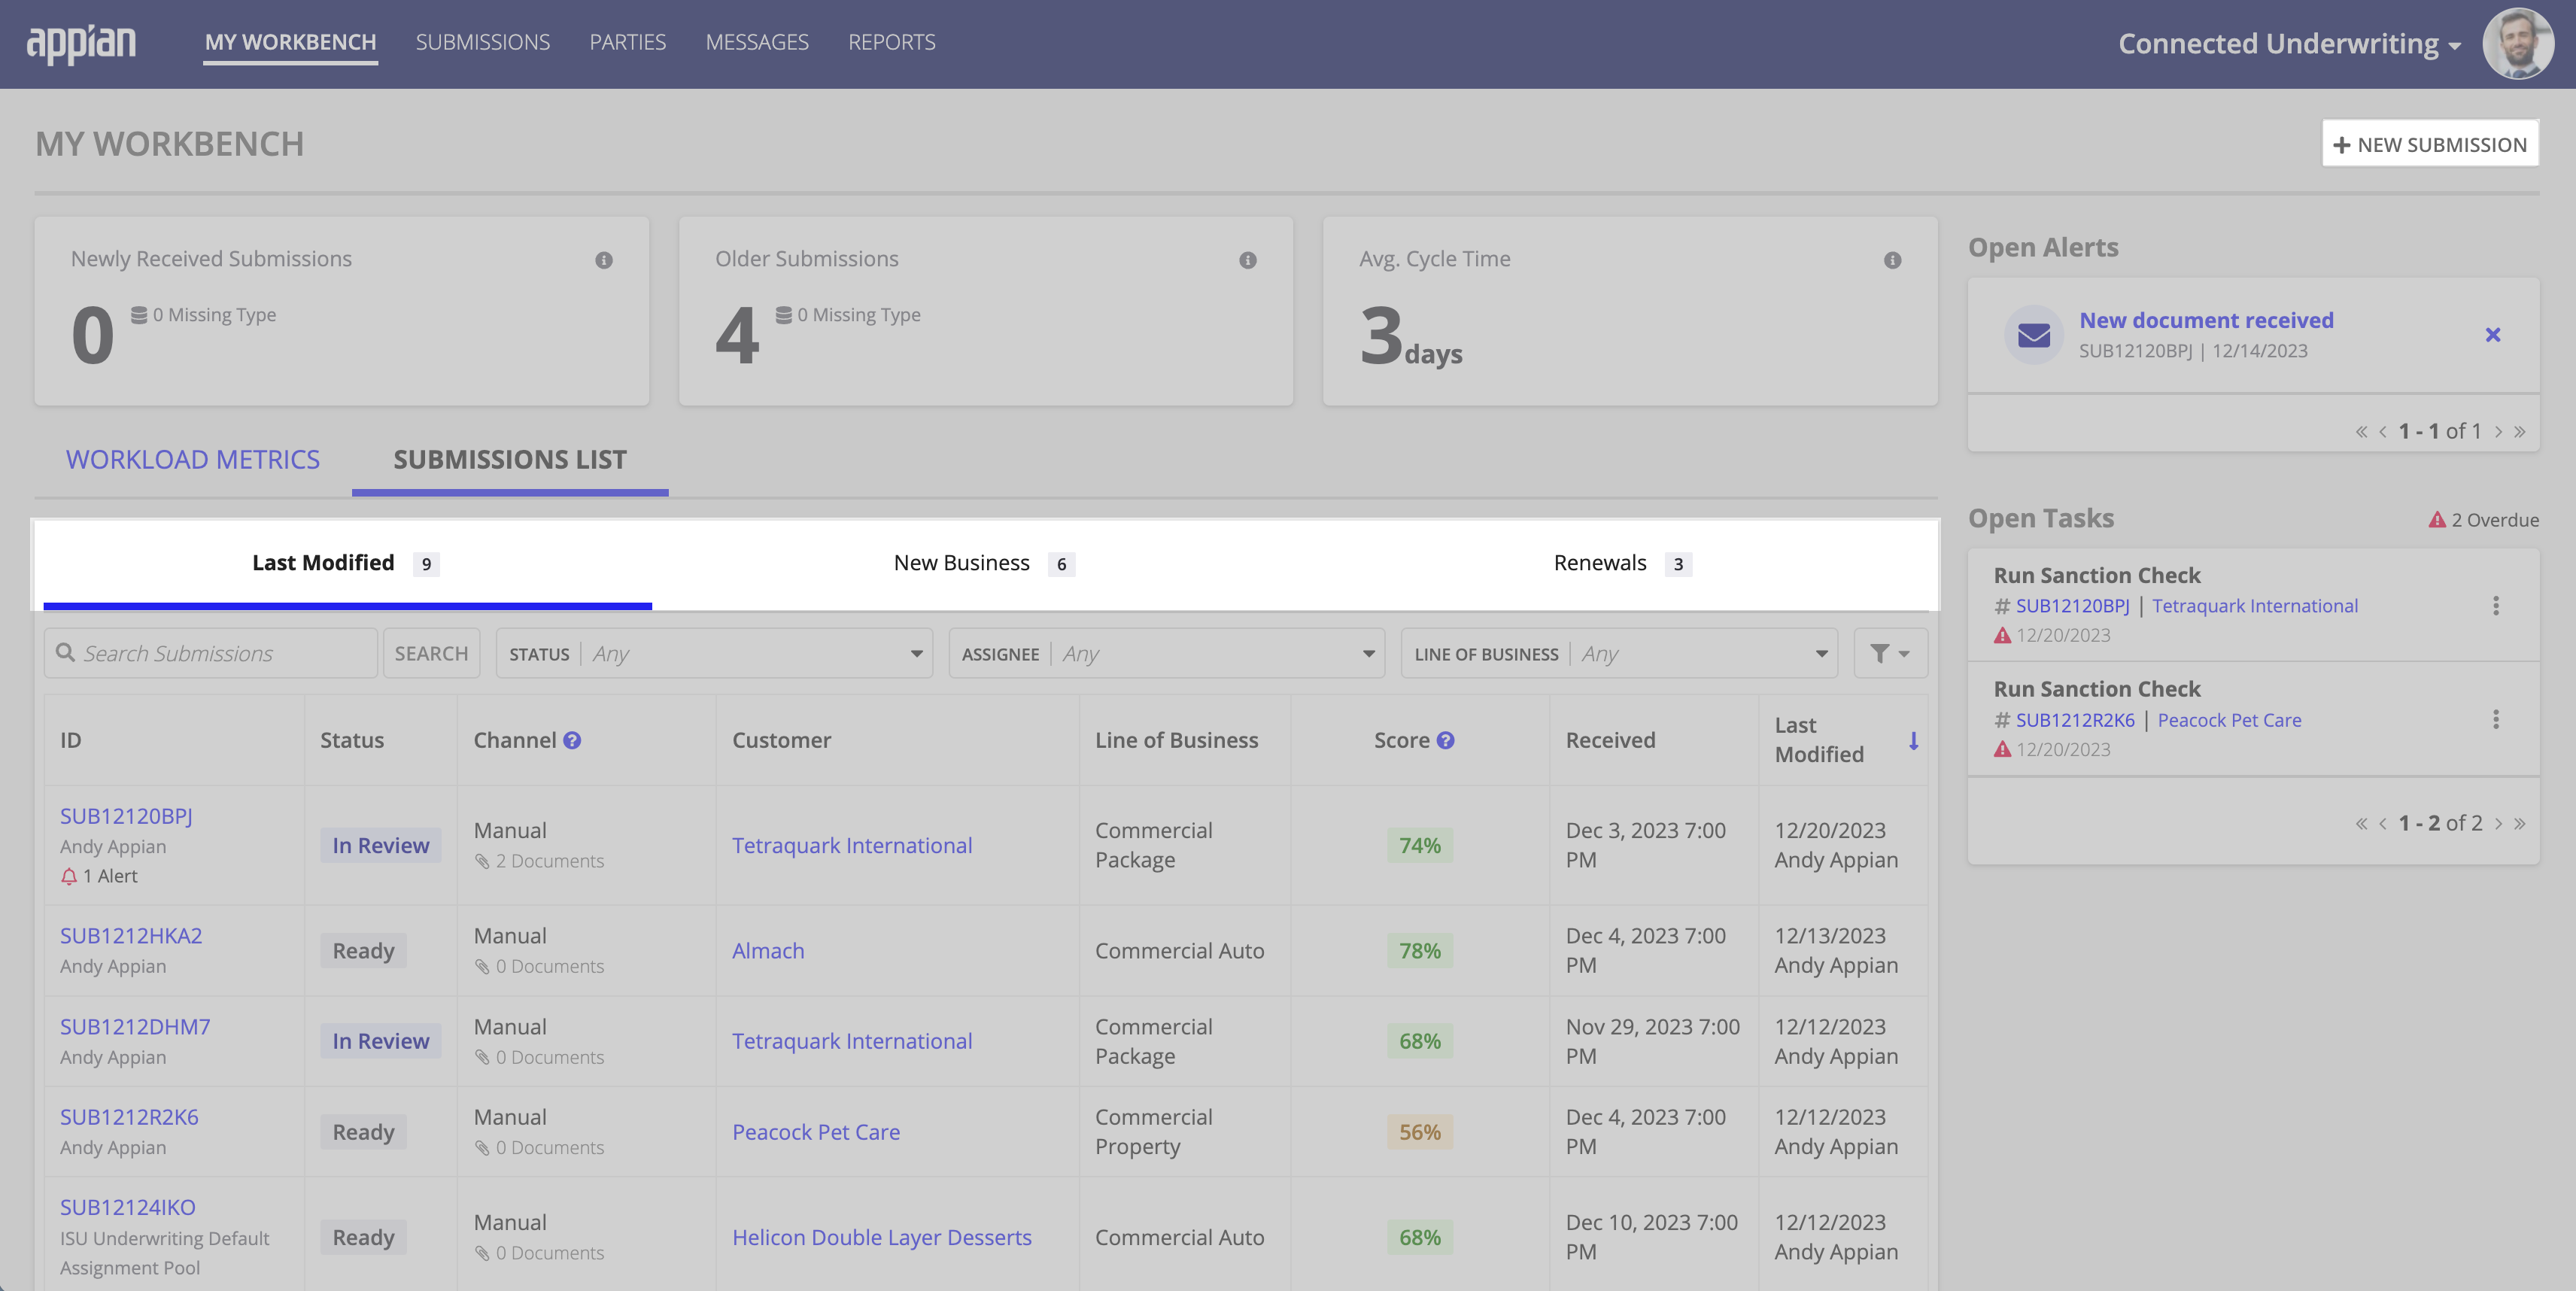Click the Customer column header
The image size is (2576, 1291).
(x=781, y=741)
